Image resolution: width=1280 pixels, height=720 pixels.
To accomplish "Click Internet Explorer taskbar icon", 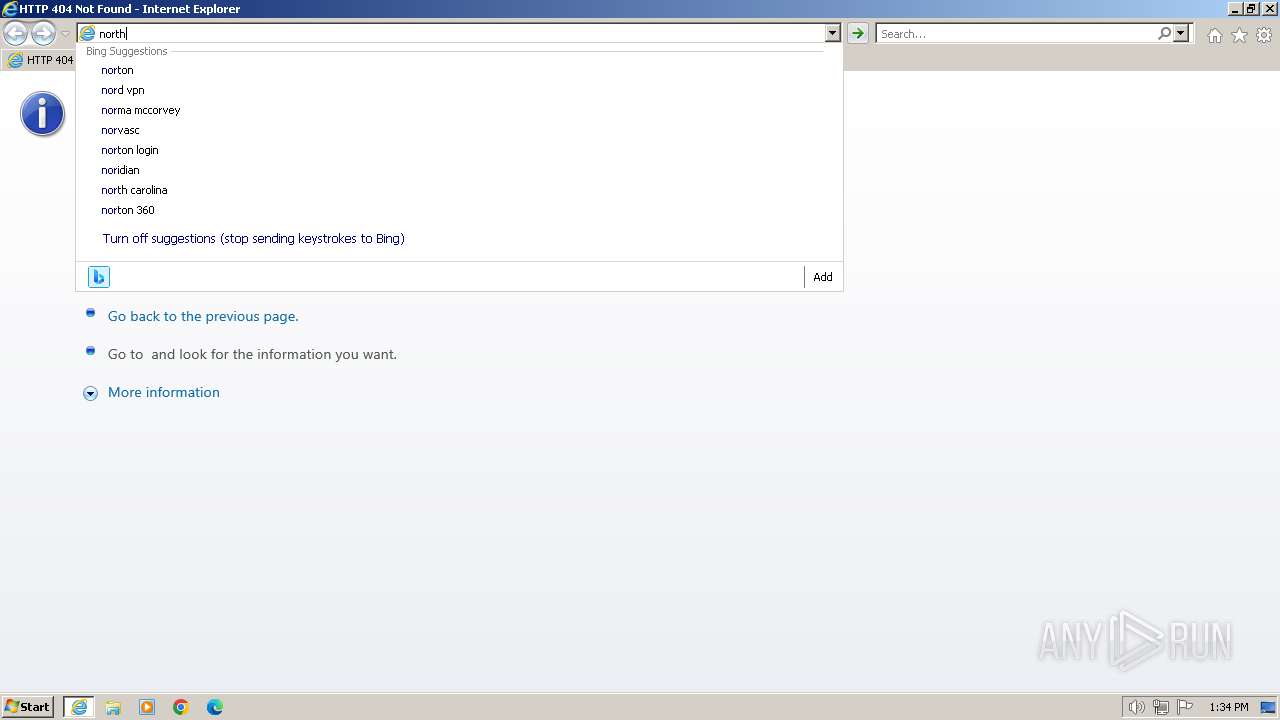I will coord(79,707).
